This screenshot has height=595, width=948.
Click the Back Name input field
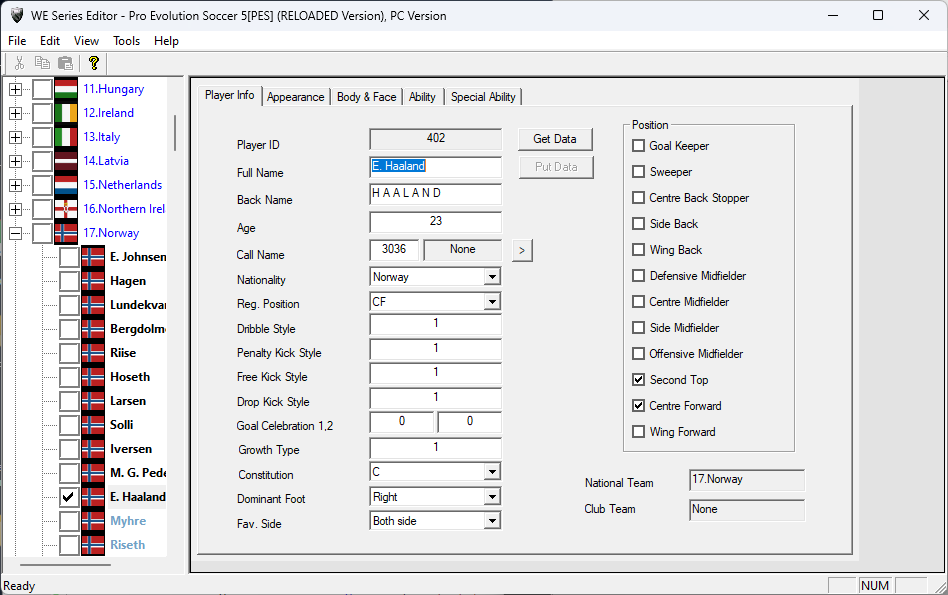[x=435, y=193]
